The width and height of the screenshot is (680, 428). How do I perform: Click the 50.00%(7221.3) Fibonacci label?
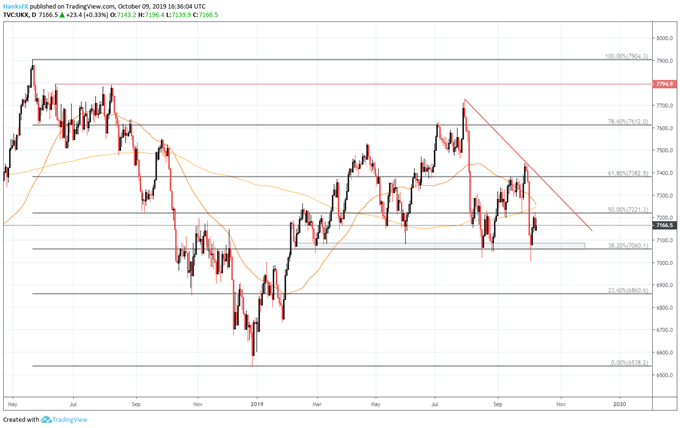point(628,209)
